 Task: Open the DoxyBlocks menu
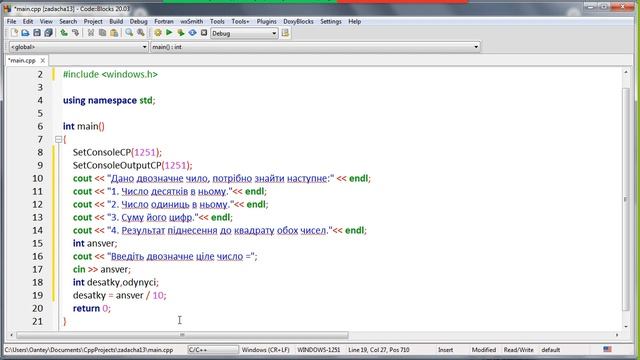click(298, 21)
